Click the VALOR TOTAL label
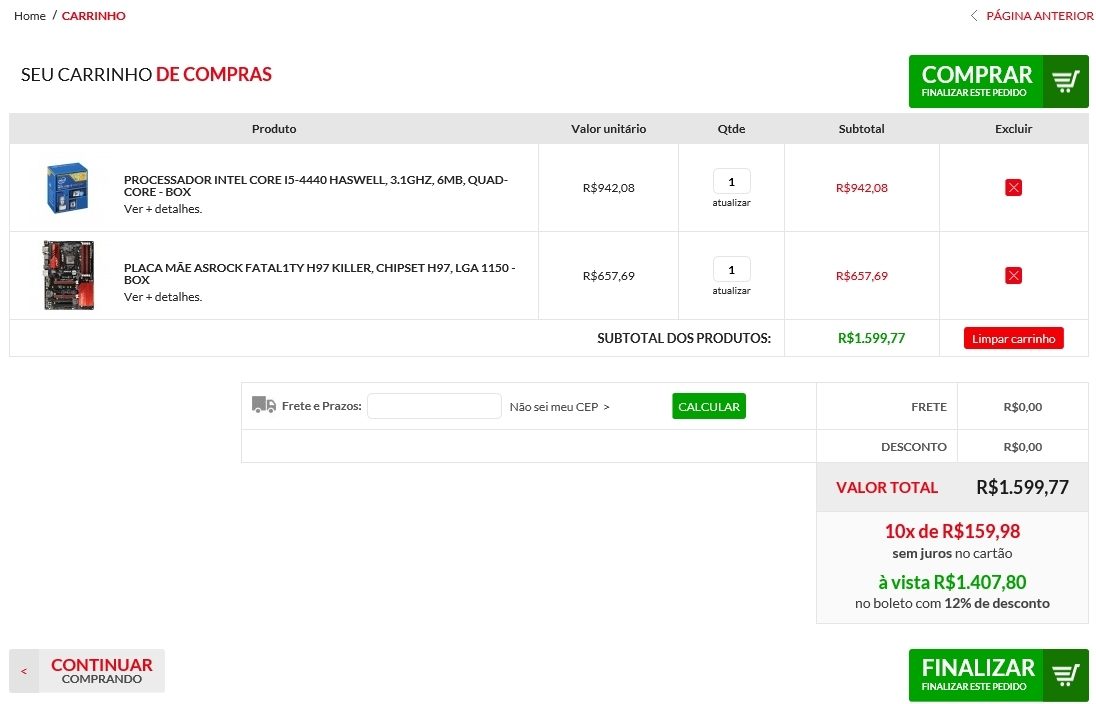This screenshot has width=1096, height=704. [886, 488]
